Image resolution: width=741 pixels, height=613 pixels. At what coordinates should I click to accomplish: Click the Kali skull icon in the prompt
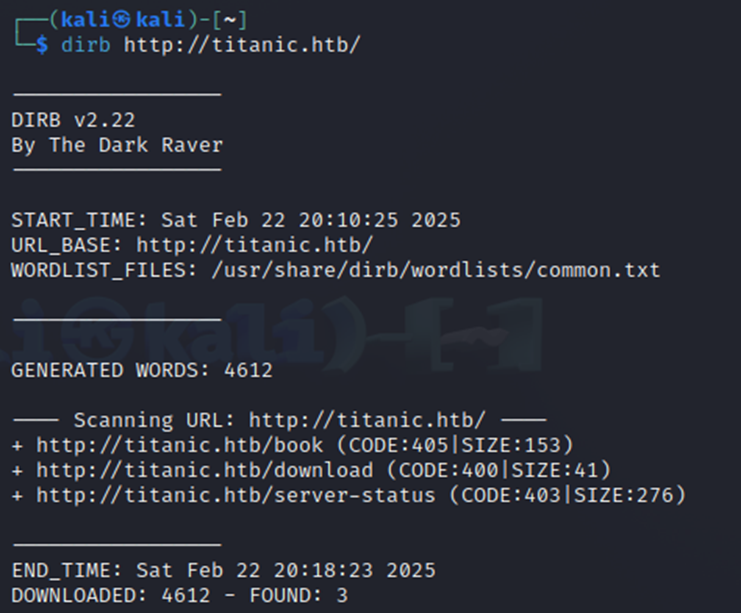pyautogui.click(x=122, y=19)
